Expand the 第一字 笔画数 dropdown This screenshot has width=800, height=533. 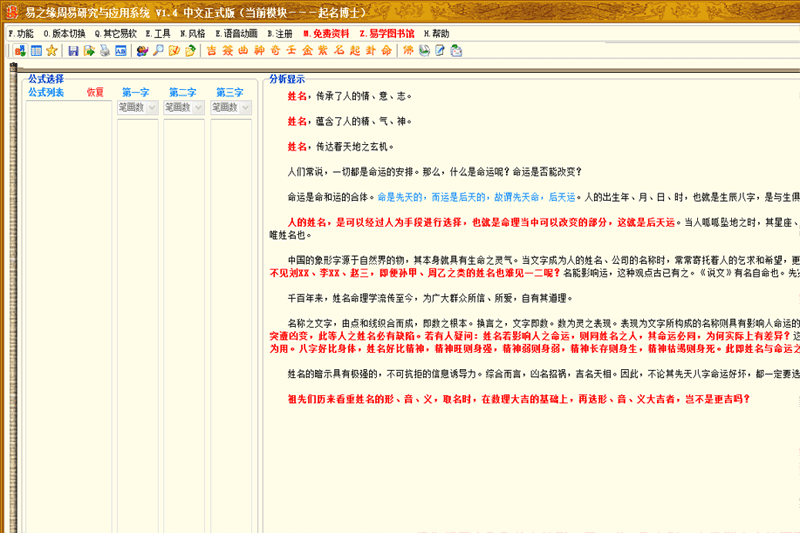(152, 107)
